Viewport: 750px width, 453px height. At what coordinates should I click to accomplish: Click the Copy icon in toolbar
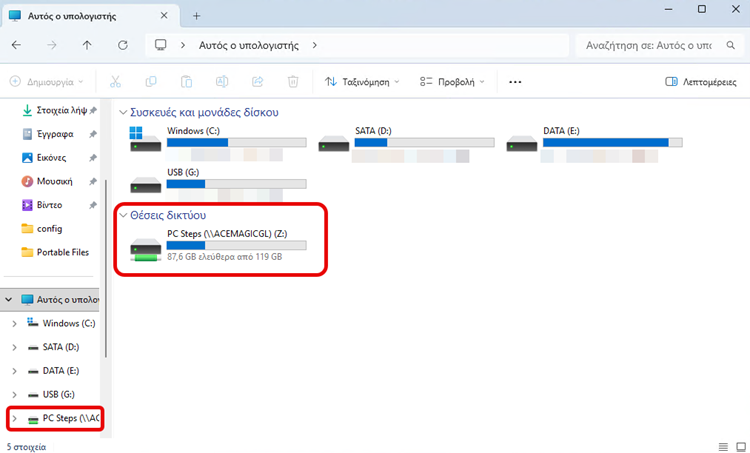(x=151, y=82)
